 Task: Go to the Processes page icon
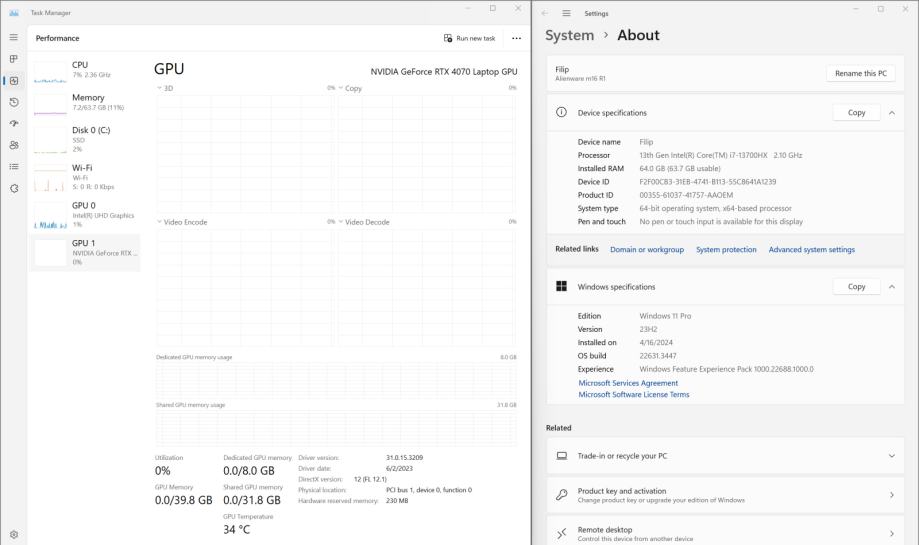pyautogui.click(x=13, y=59)
